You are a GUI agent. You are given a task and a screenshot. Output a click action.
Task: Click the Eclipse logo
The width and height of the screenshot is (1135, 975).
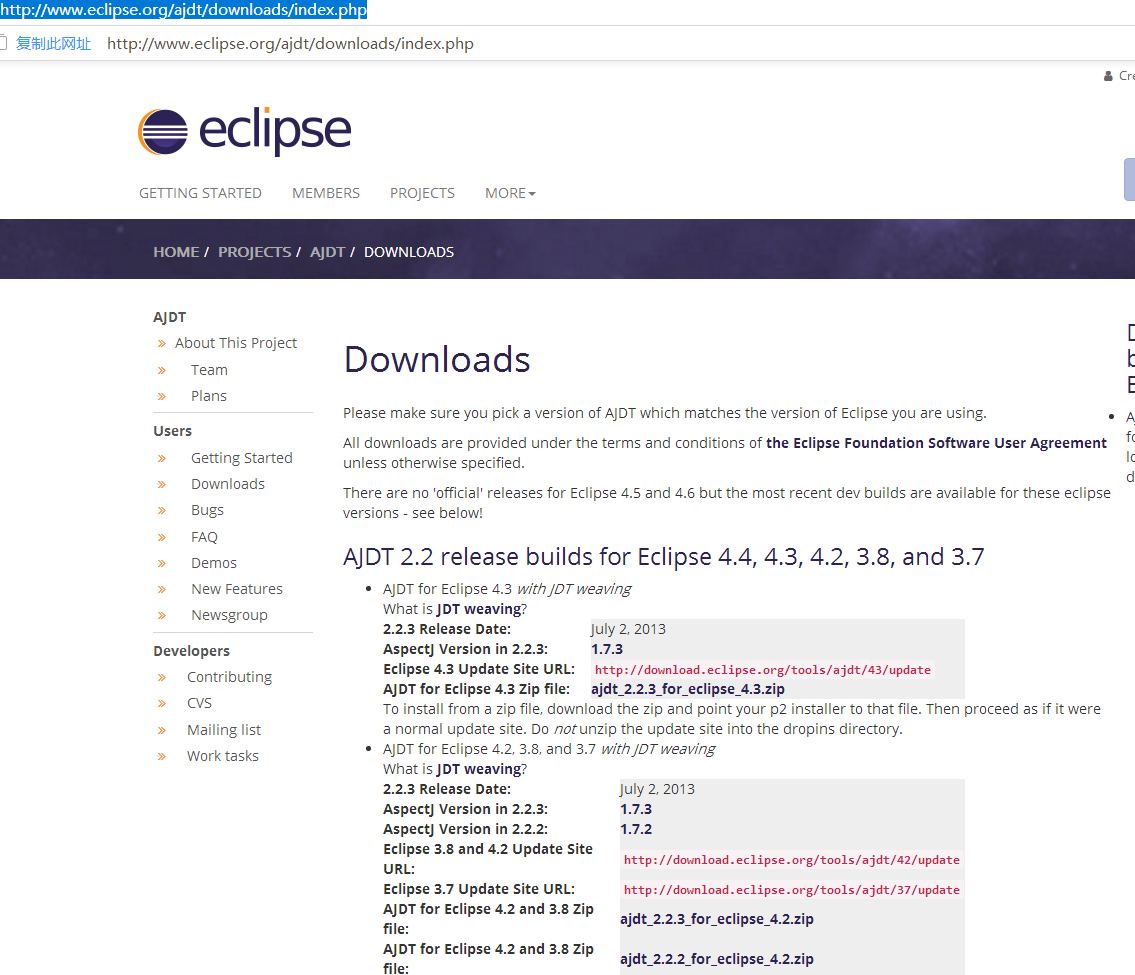245,131
